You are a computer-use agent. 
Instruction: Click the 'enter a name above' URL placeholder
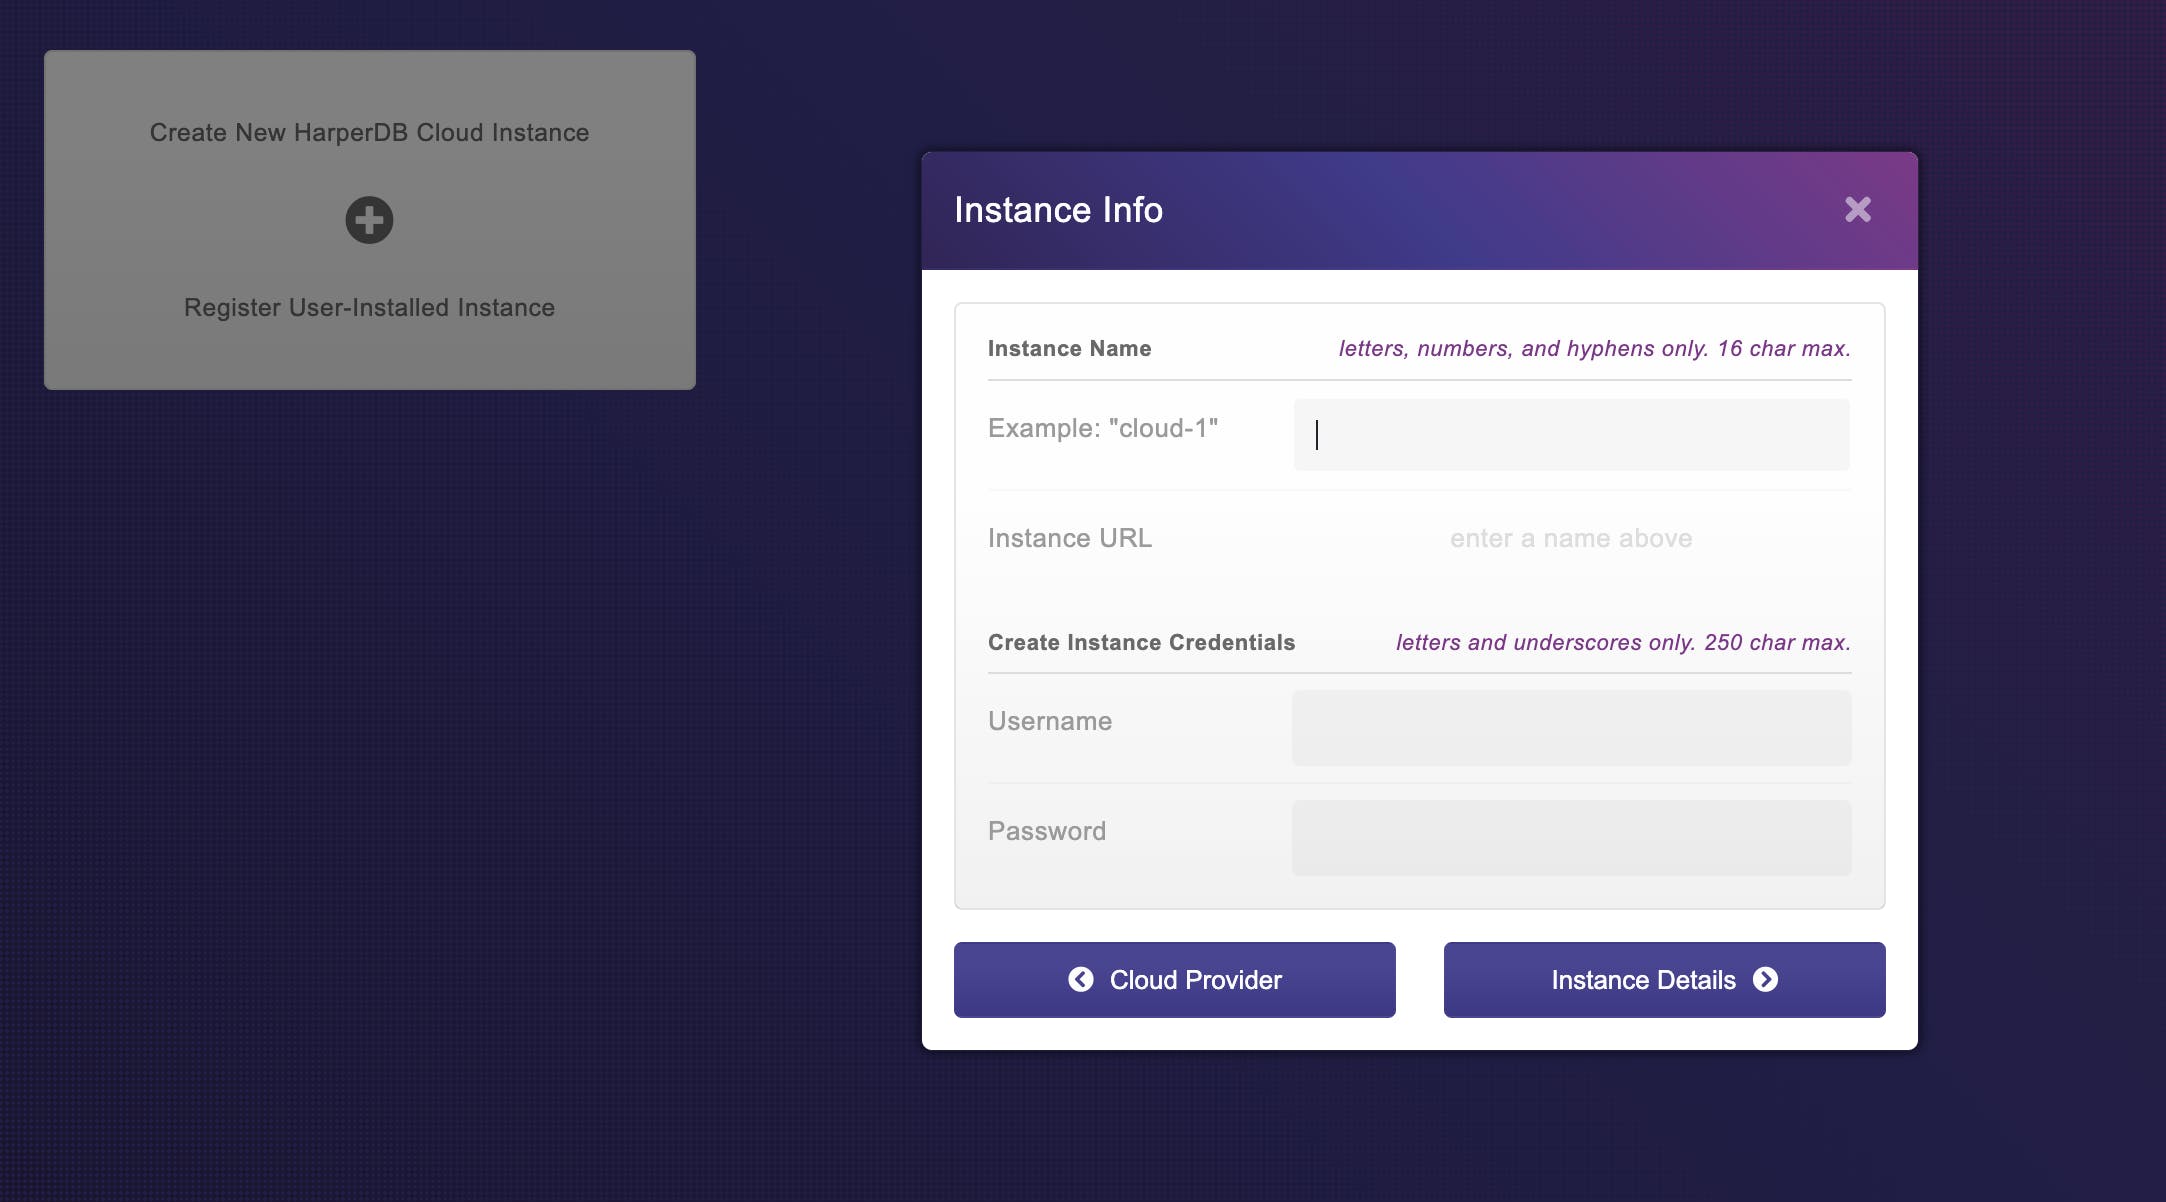coord(1571,539)
